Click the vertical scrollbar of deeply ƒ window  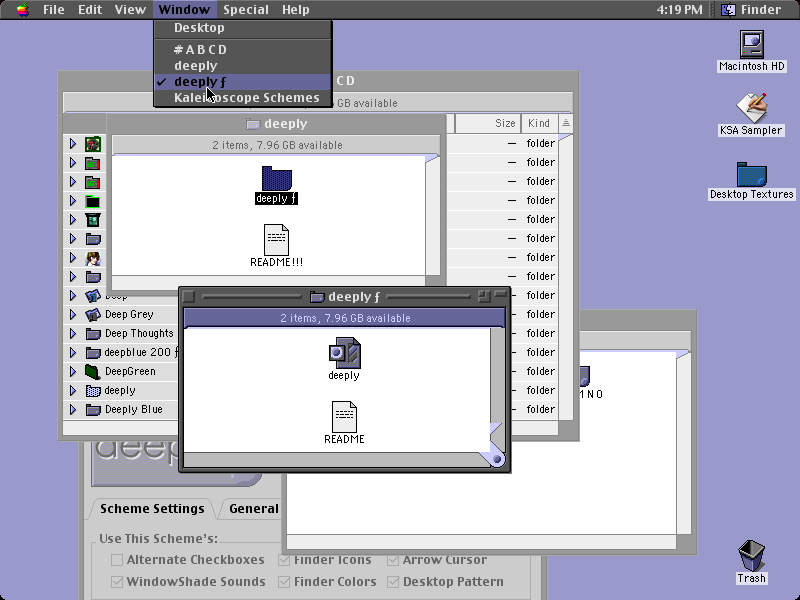pyautogui.click(x=497, y=389)
